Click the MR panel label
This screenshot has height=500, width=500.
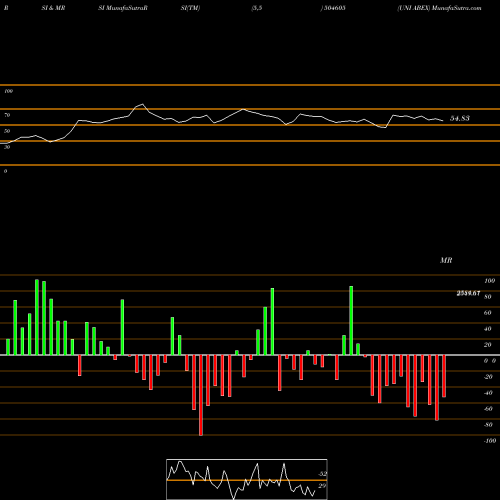pyautogui.click(x=446, y=260)
